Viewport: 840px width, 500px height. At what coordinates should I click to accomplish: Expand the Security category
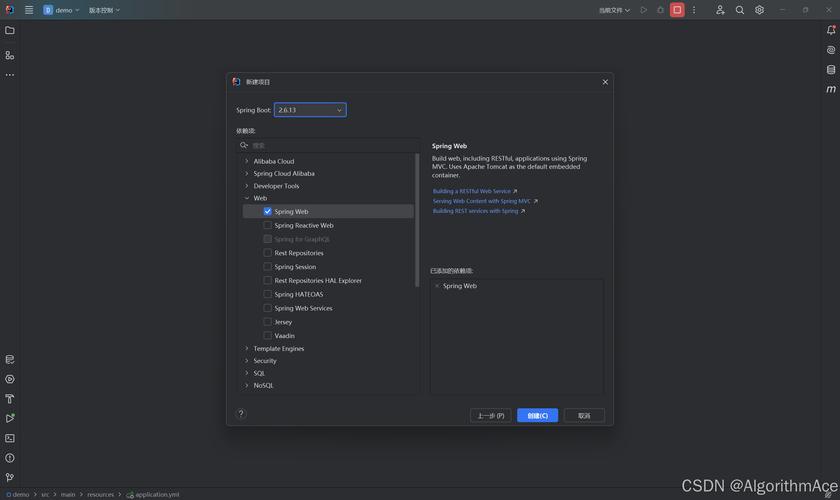pyautogui.click(x=246, y=361)
